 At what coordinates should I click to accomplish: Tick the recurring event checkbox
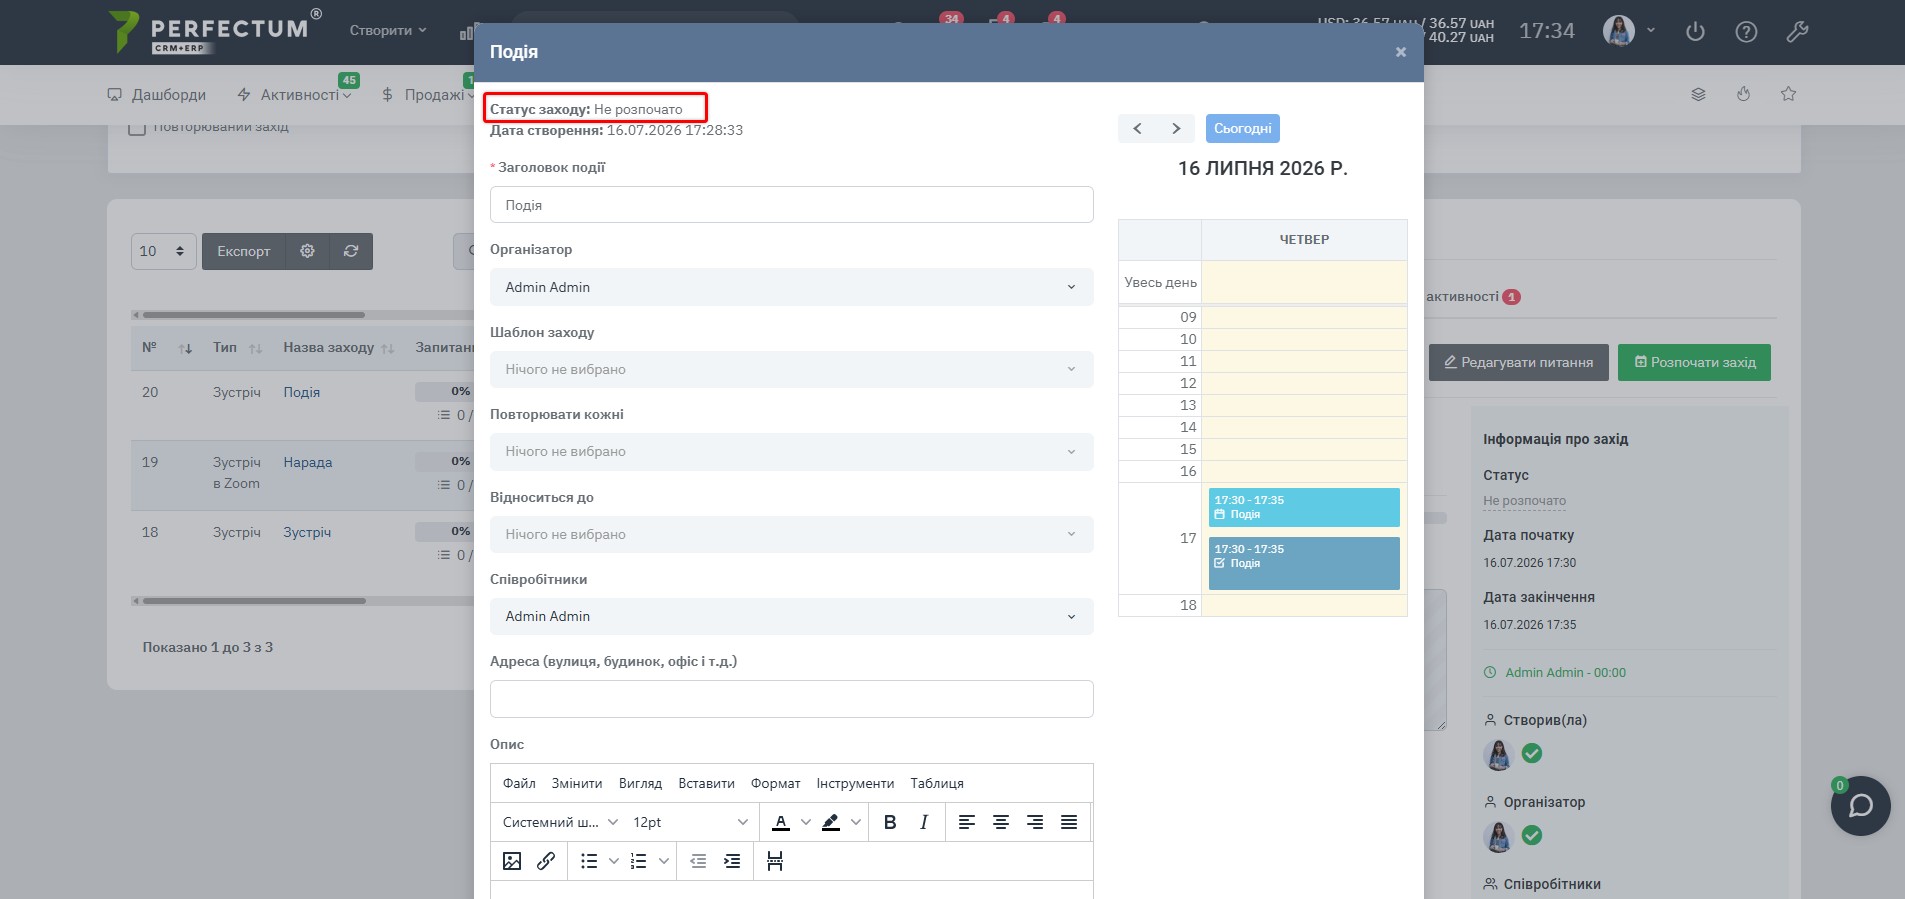[x=138, y=127]
